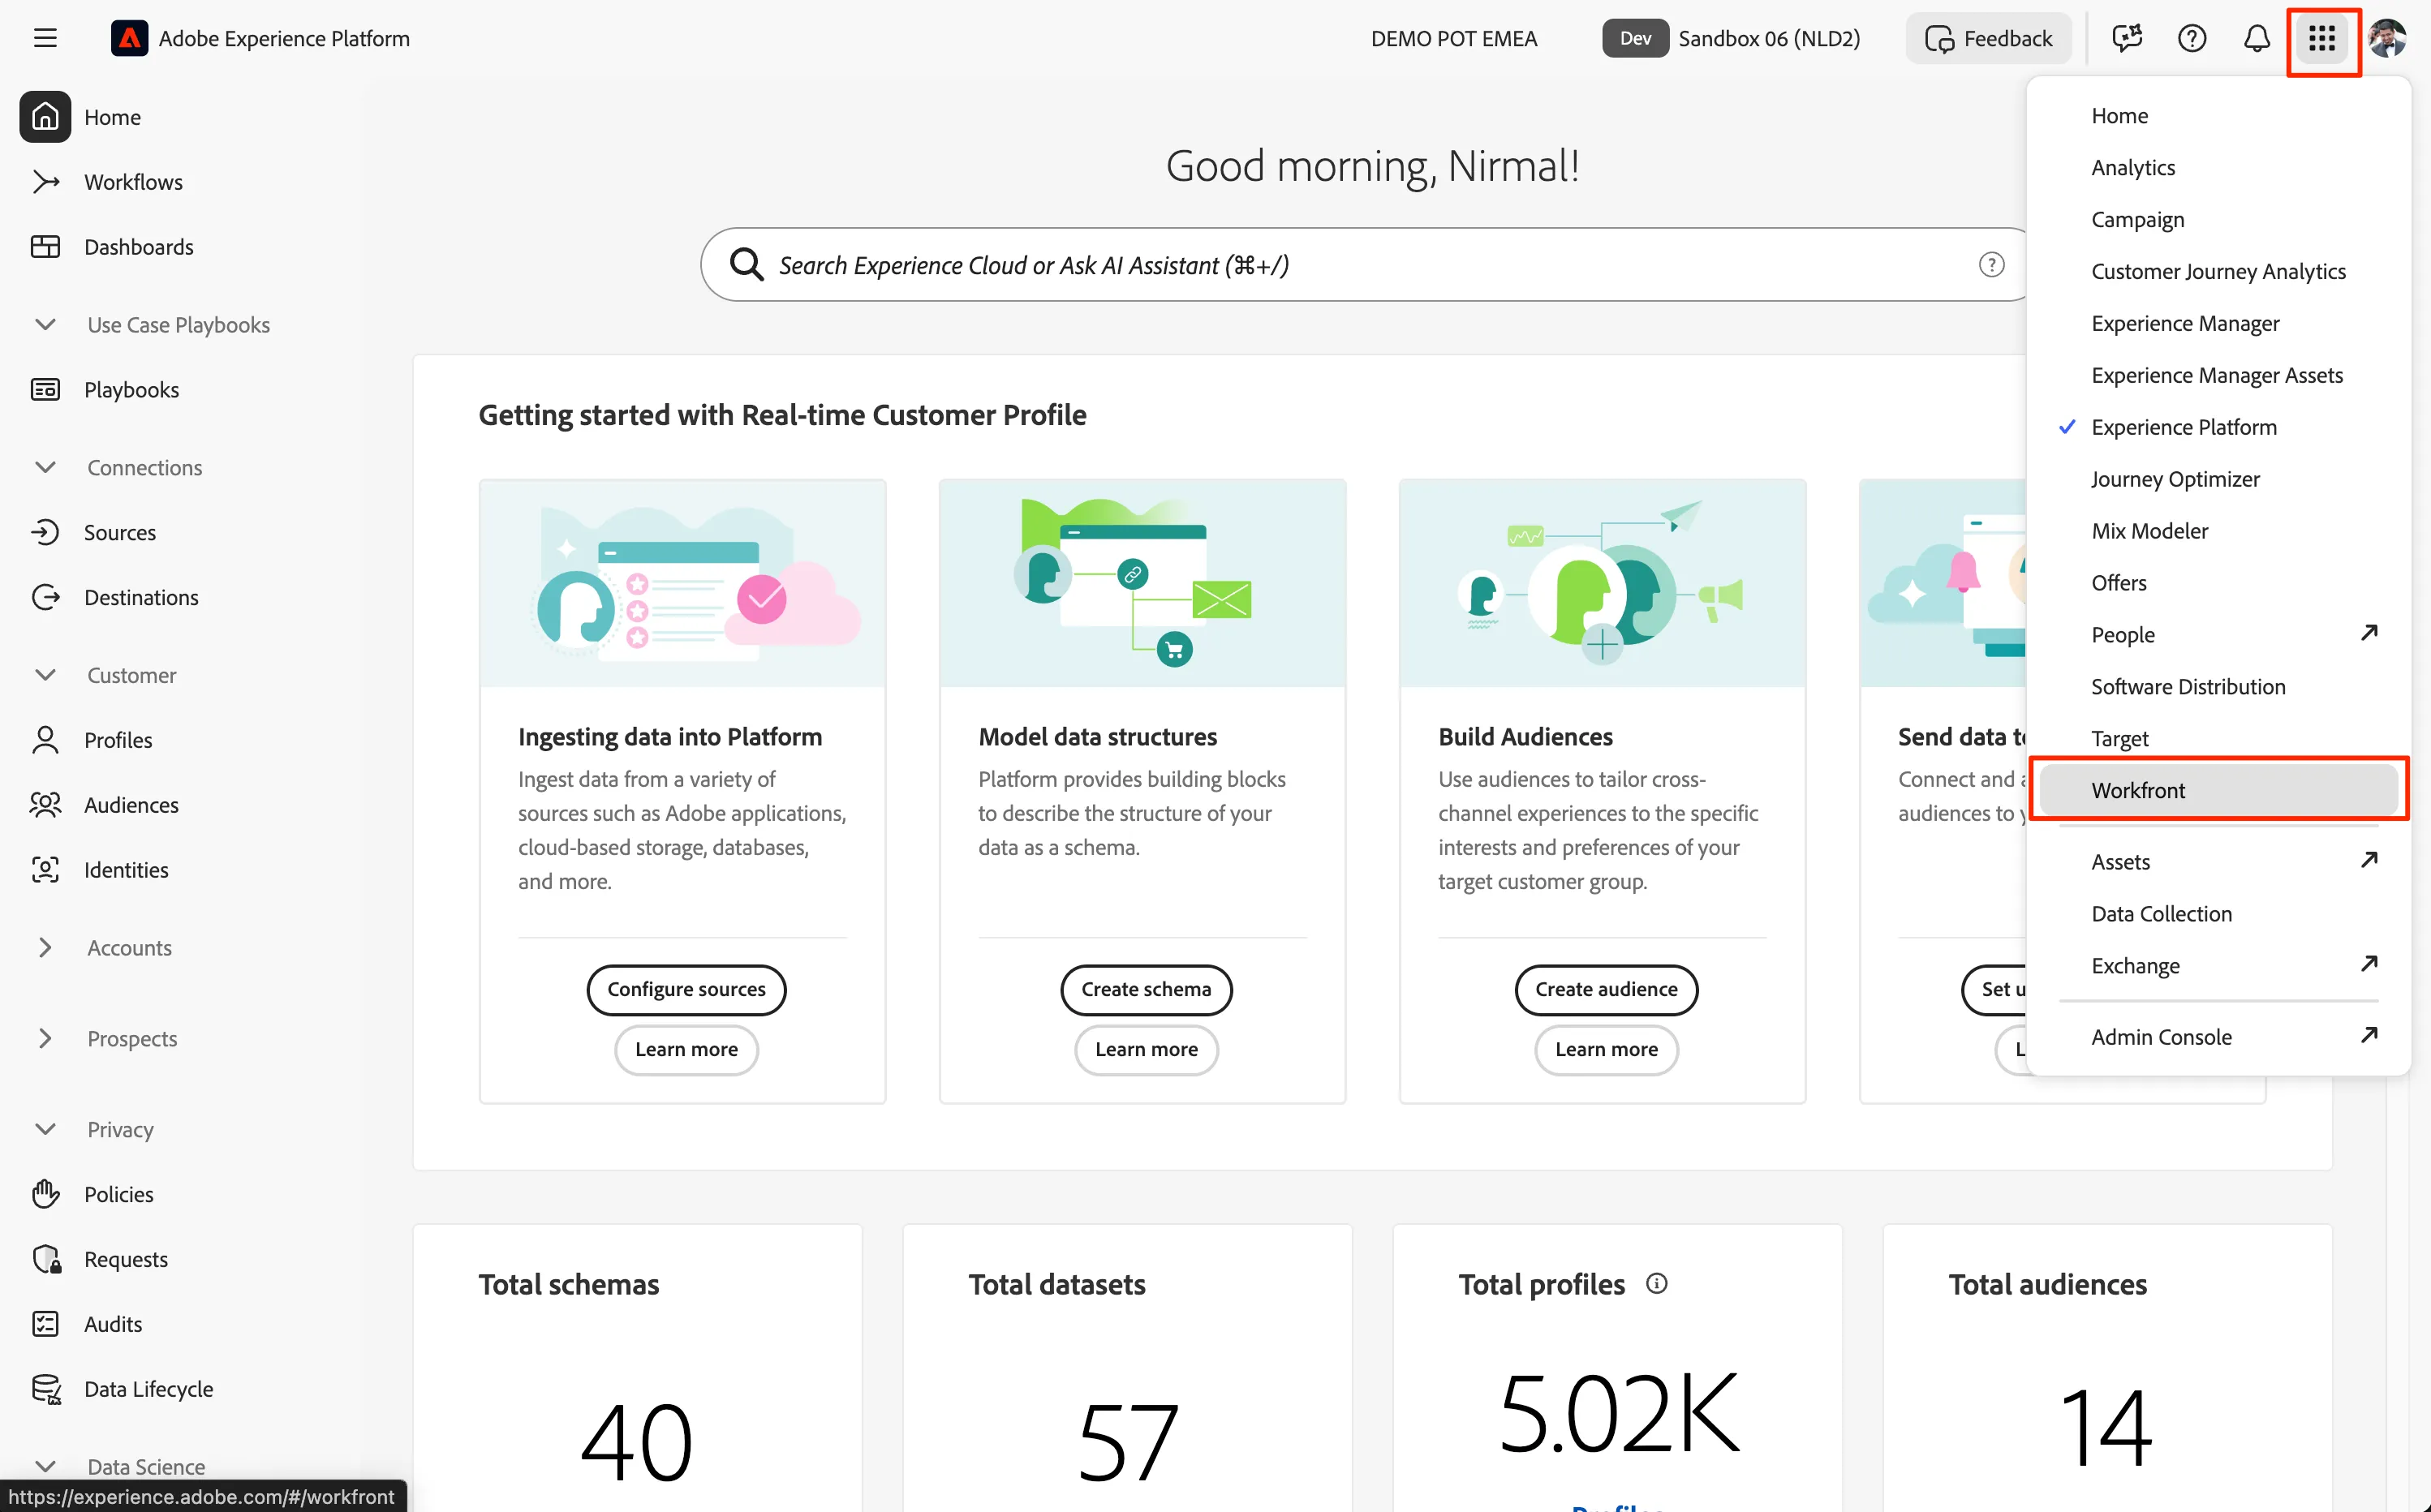Screen dimensions: 2431x1512
Task: Select Mix Modeler in the app switcher
Action: [x=2218, y=531]
